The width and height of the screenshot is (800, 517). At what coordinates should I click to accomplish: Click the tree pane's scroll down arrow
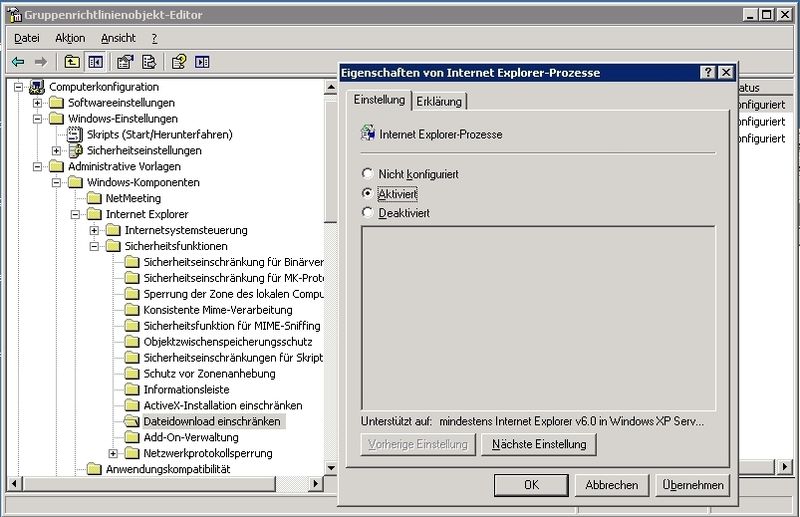click(x=331, y=467)
